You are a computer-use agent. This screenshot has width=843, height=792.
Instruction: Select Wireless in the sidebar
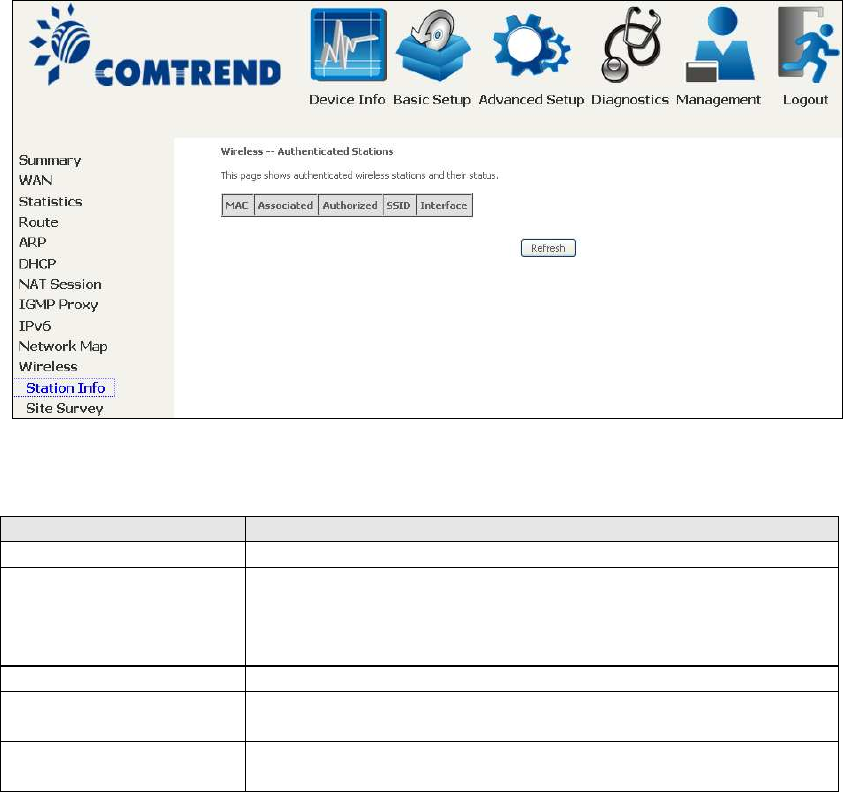48,366
